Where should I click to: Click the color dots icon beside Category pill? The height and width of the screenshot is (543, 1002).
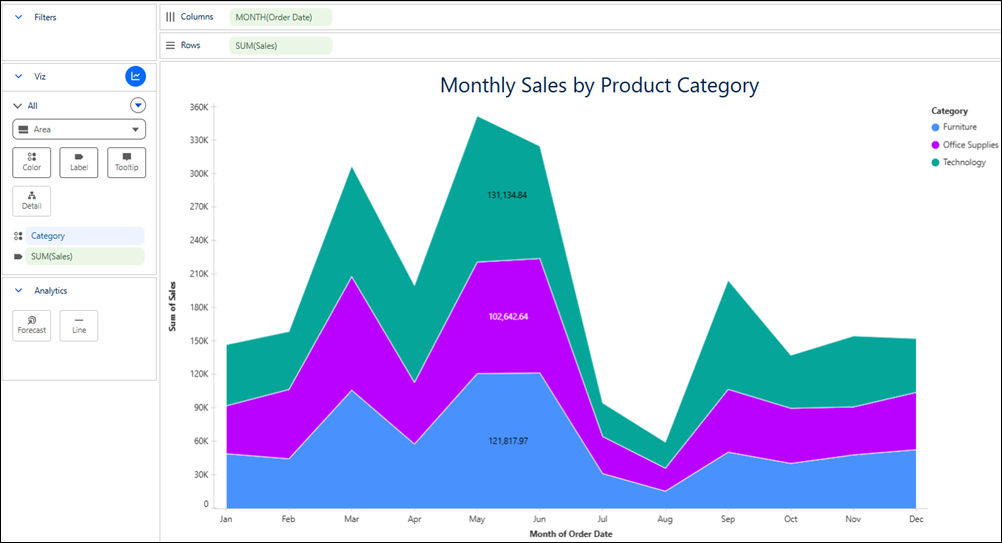tap(18, 236)
